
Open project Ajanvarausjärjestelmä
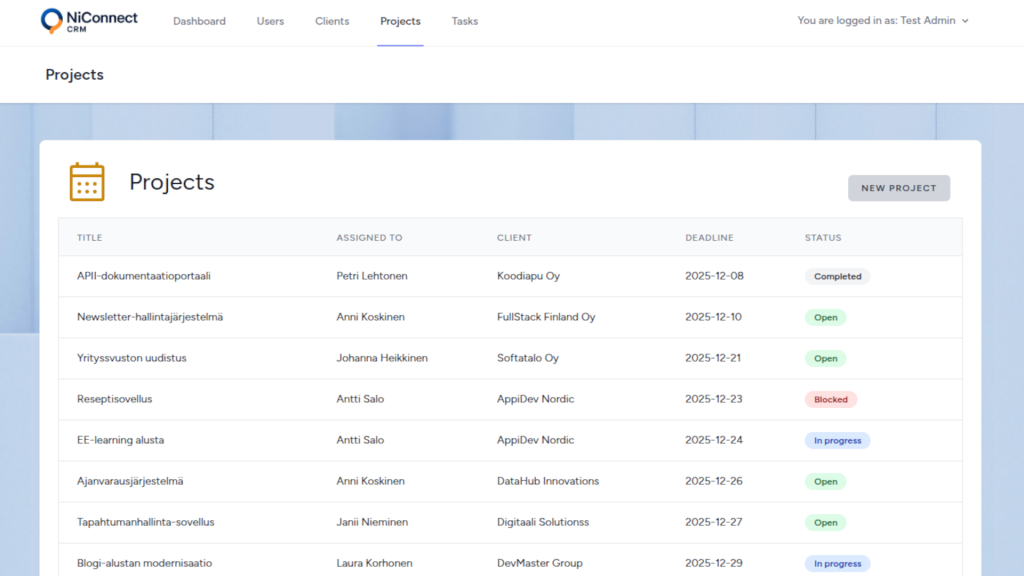pos(130,481)
